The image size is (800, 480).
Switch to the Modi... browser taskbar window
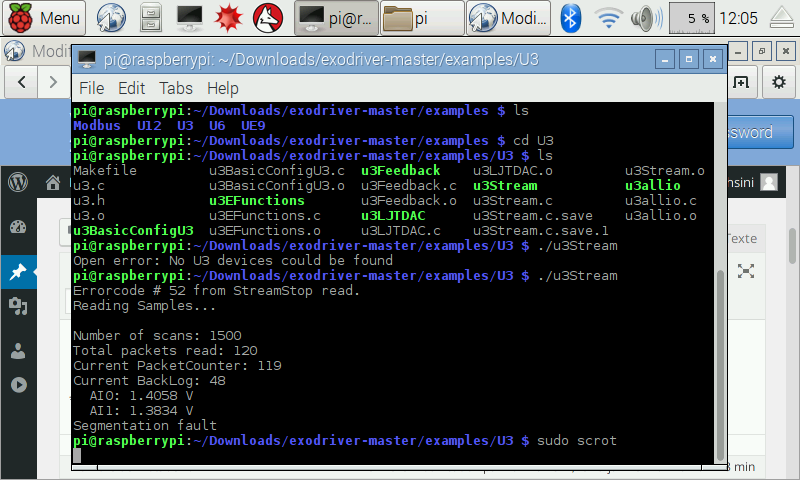[509, 18]
